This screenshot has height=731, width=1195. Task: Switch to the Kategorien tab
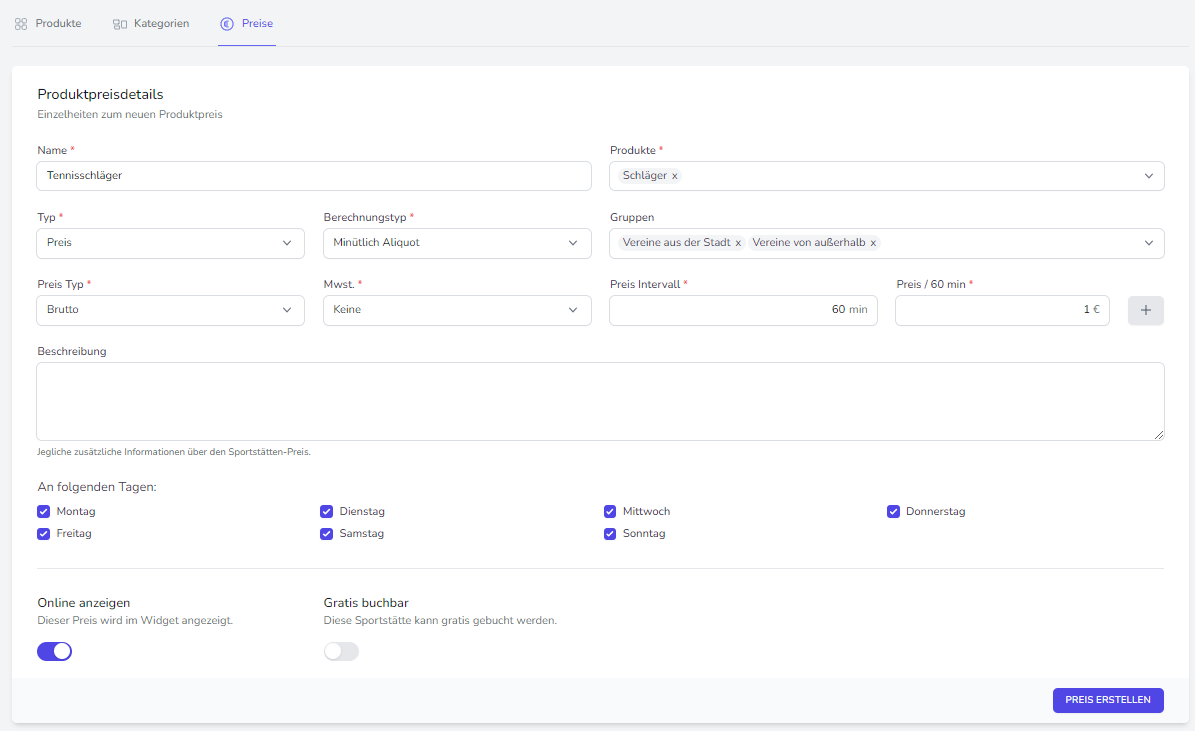tap(160, 23)
